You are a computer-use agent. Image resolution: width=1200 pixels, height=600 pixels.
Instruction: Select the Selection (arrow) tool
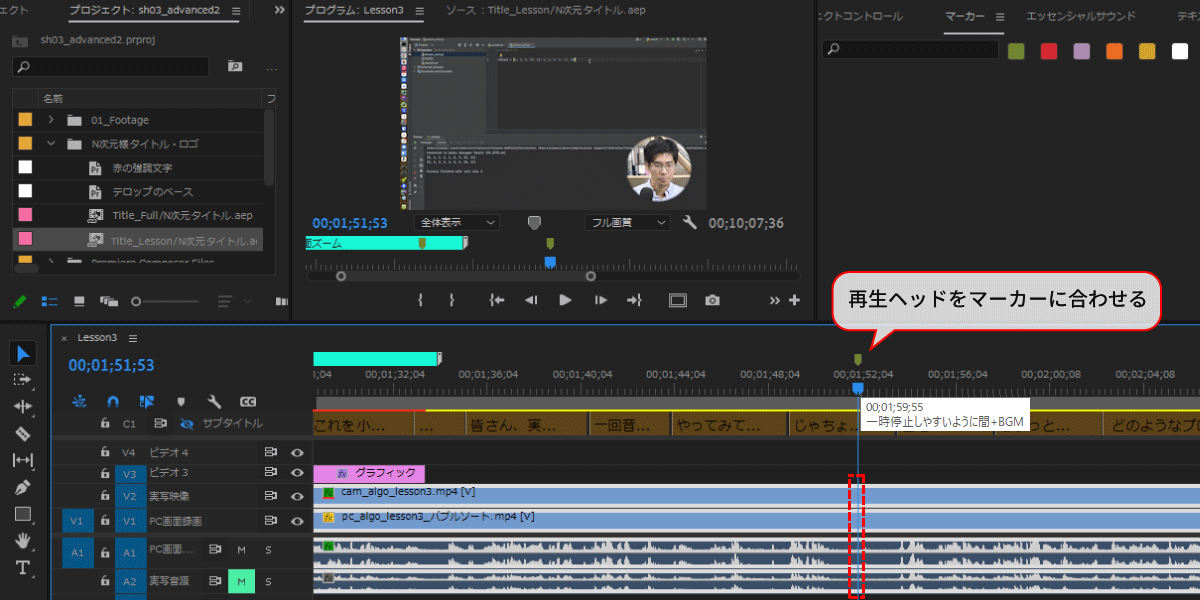point(24,353)
